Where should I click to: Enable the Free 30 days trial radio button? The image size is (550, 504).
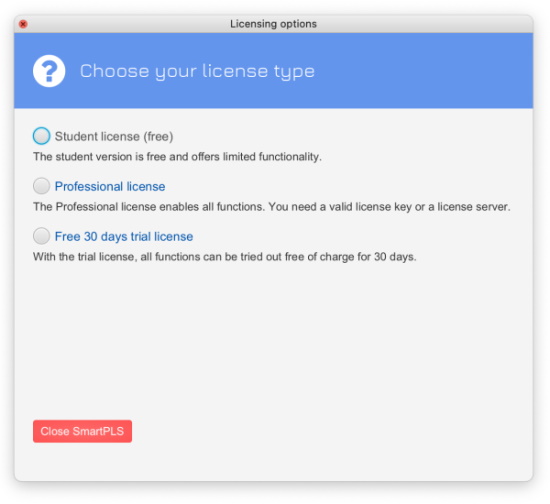pyautogui.click(x=41, y=236)
